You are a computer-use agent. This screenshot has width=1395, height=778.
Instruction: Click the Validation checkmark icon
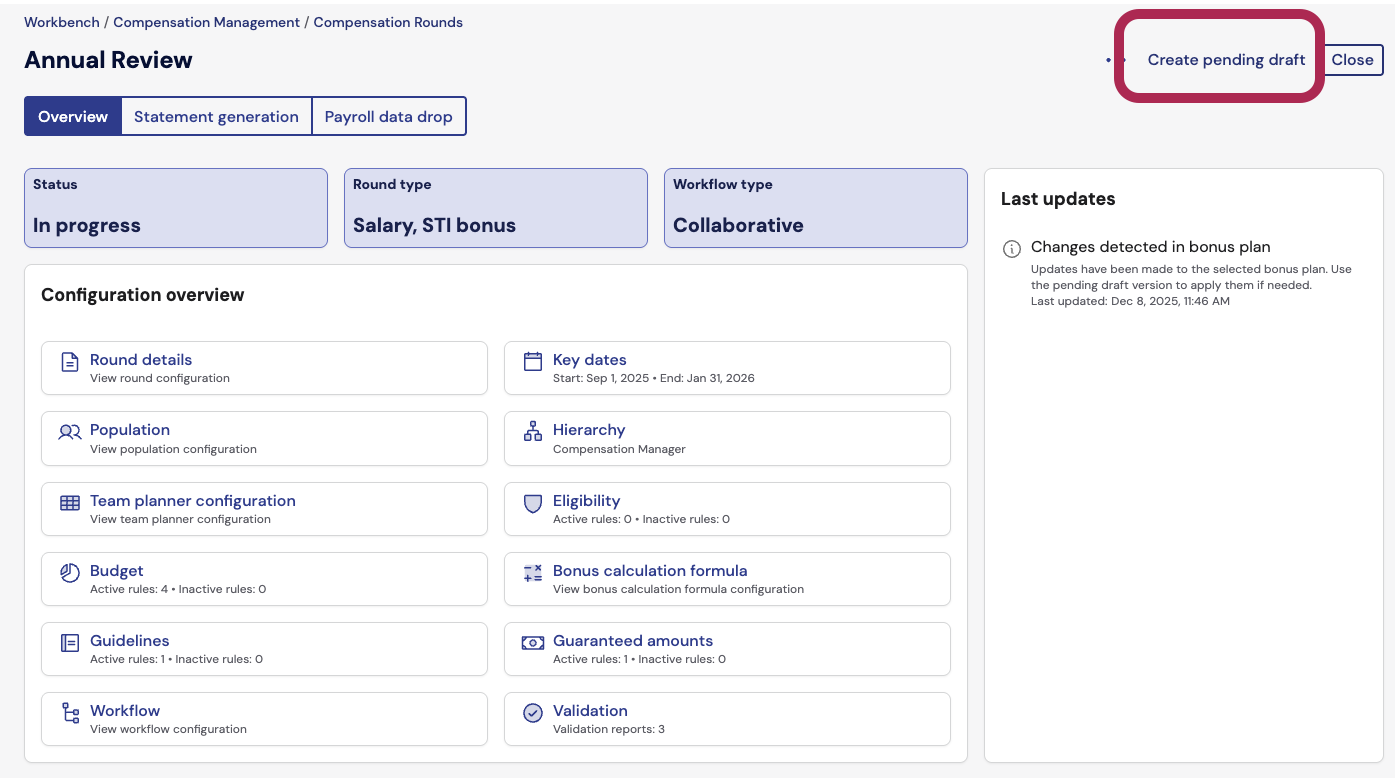click(533, 713)
